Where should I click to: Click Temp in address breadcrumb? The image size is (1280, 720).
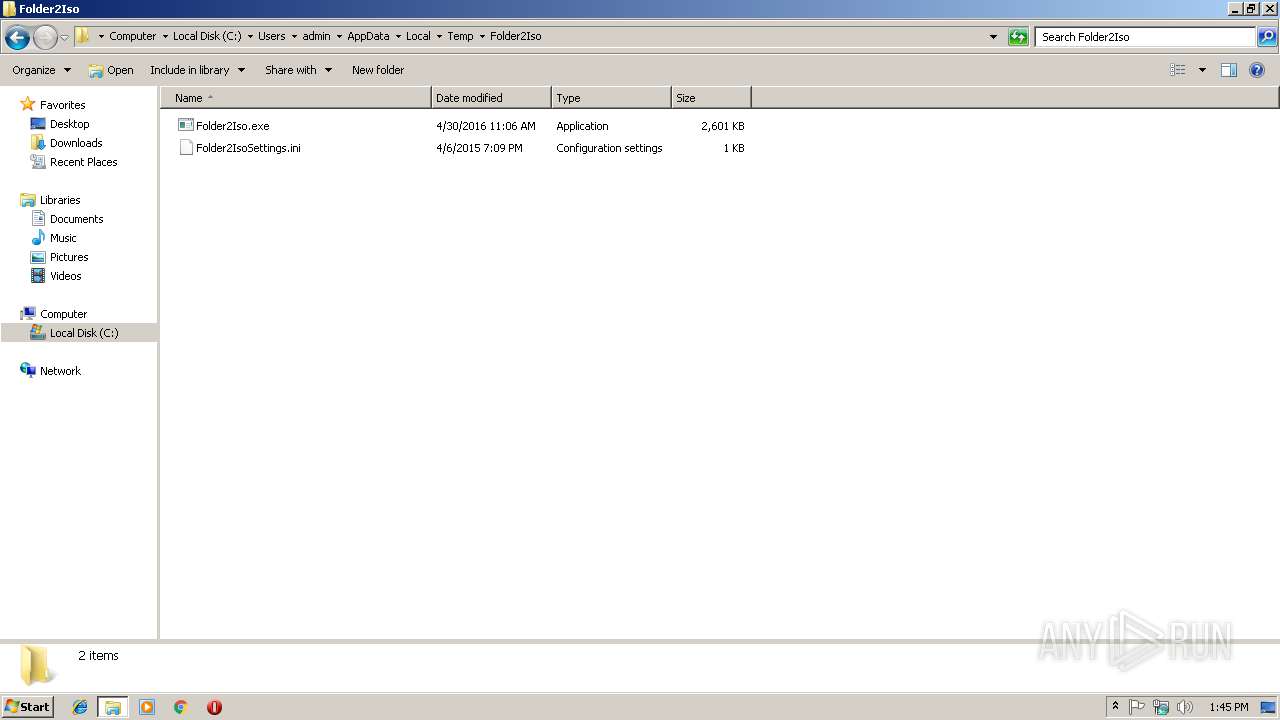[460, 36]
